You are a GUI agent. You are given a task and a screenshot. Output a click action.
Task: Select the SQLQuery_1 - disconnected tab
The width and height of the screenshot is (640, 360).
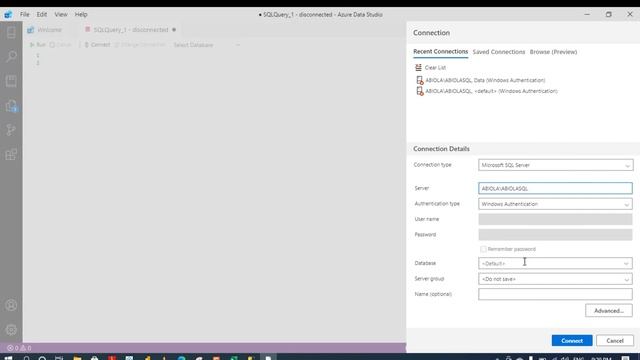pyautogui.click(x=131, y=30)
